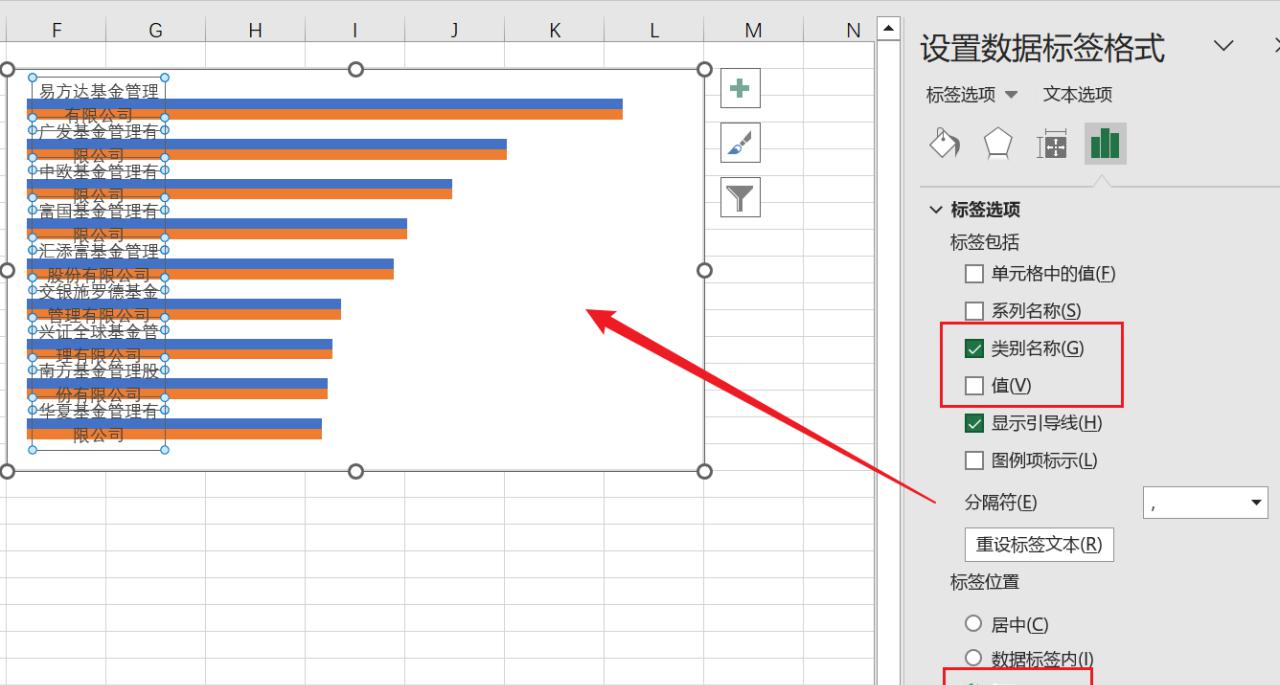The image size is (1280, 685).
Task: Open the Chart Styles paintbrush button
Action: pos(740,143)
